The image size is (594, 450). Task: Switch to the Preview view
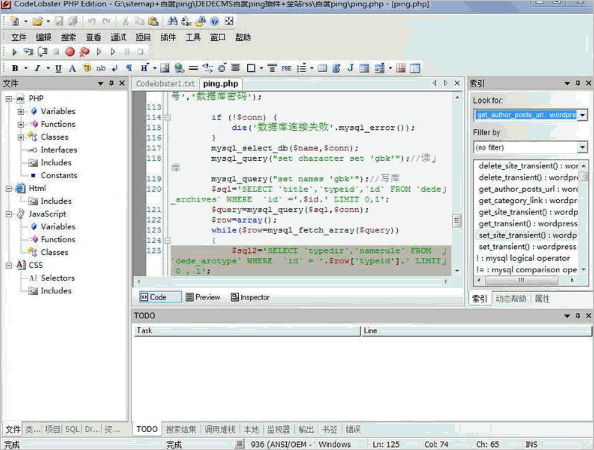203,297
